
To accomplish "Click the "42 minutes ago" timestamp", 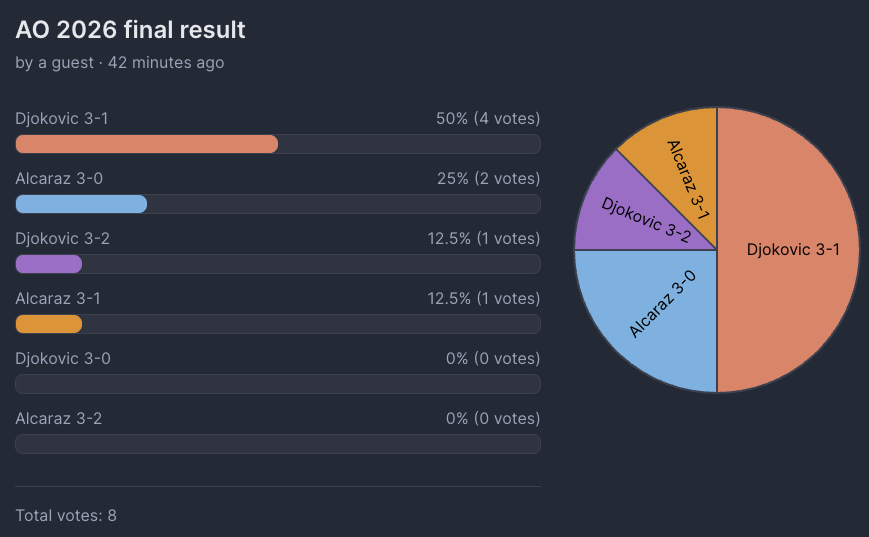I will click(x=166, y=63).
